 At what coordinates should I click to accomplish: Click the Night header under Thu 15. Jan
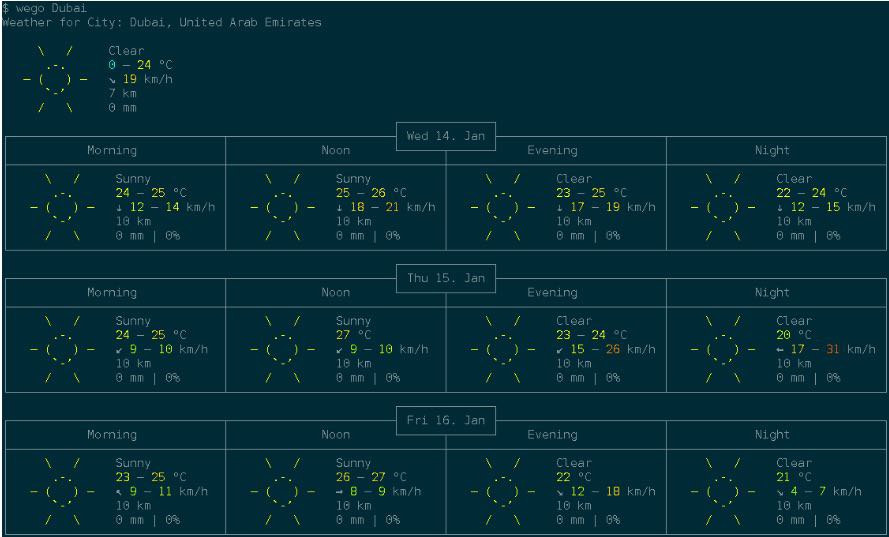click(772, 293)
